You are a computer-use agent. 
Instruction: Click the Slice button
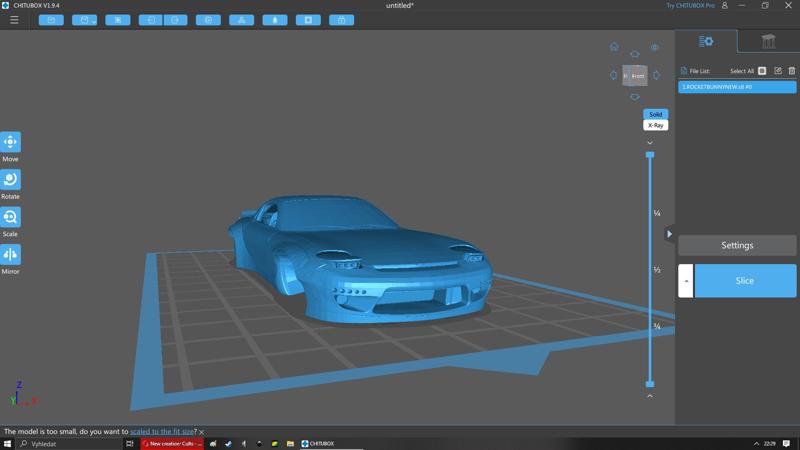coord(745,281)
